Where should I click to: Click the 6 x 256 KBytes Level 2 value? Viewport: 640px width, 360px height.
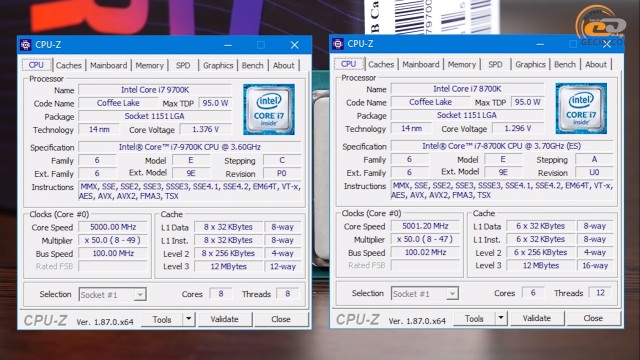[x=540, y=253]
